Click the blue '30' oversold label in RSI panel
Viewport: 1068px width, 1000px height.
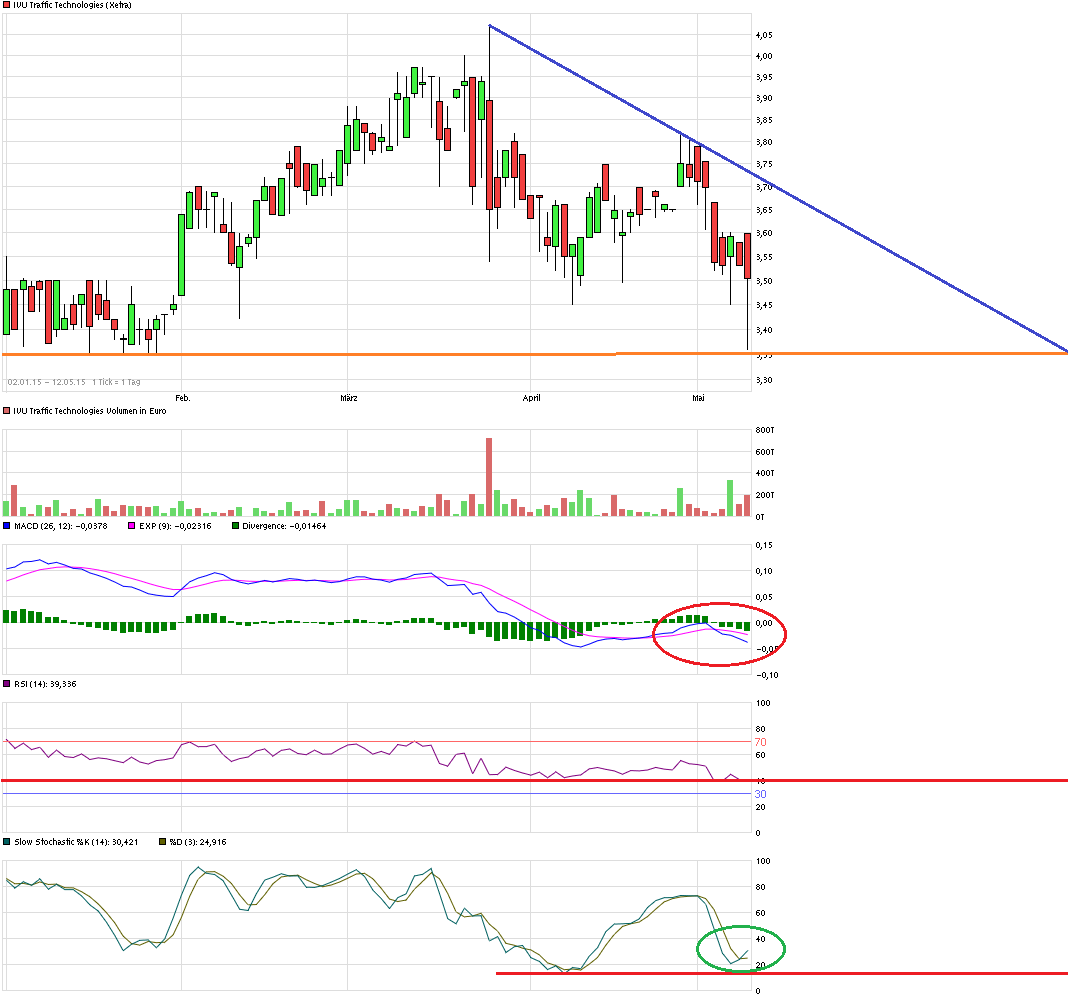760,794
